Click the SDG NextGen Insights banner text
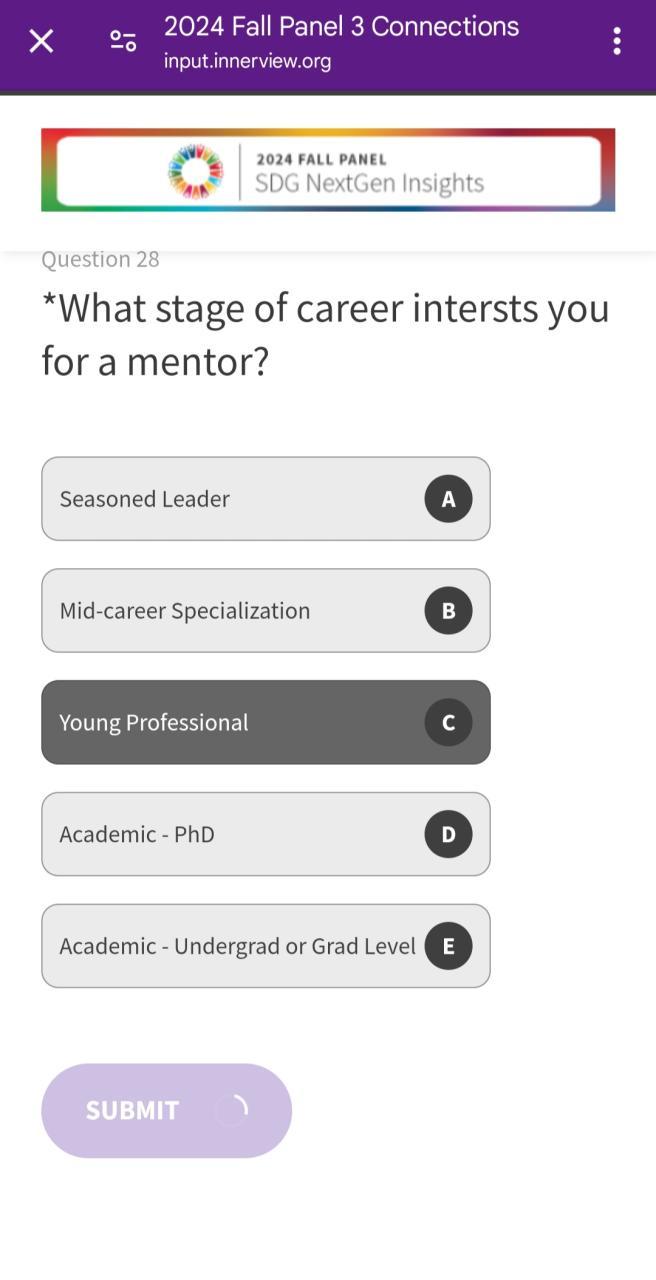 [x=369, y=183]
